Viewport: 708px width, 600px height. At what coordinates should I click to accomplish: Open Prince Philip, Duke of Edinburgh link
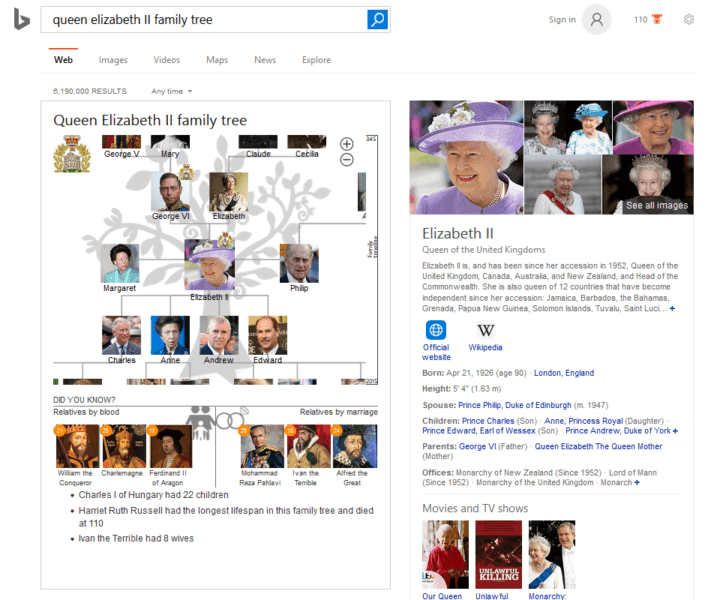(x=515, y=405)
